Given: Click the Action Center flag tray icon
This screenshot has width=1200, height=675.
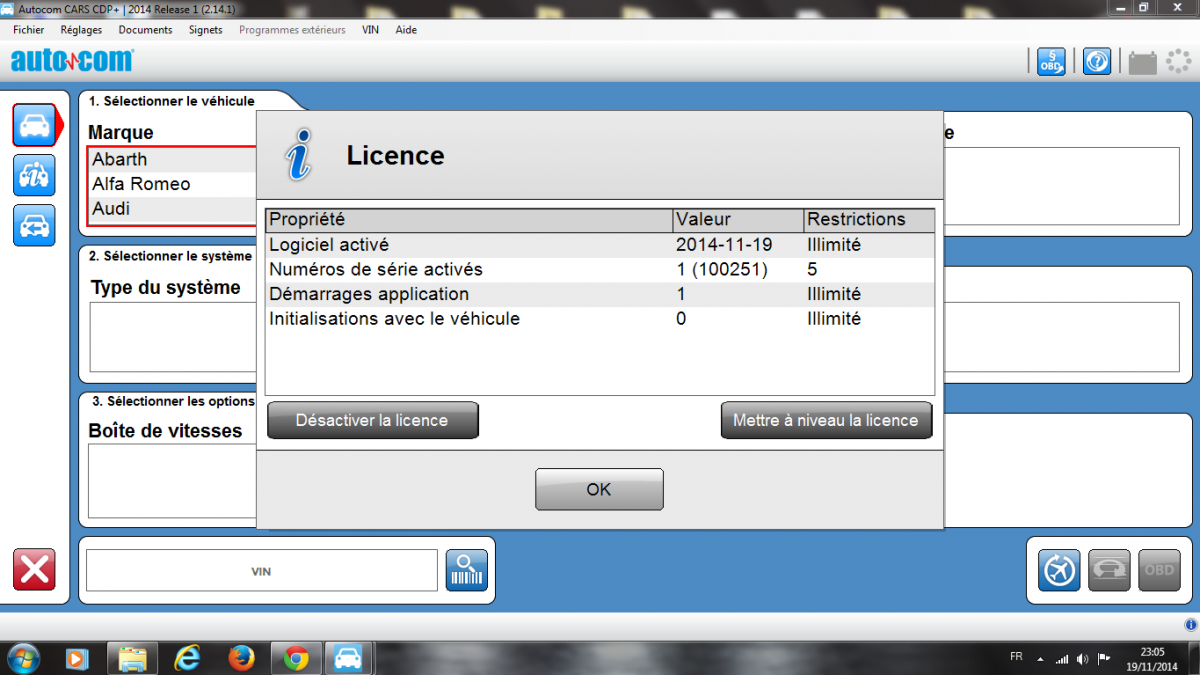Looking at the screenshot, I should click(x=1104, y=659).
